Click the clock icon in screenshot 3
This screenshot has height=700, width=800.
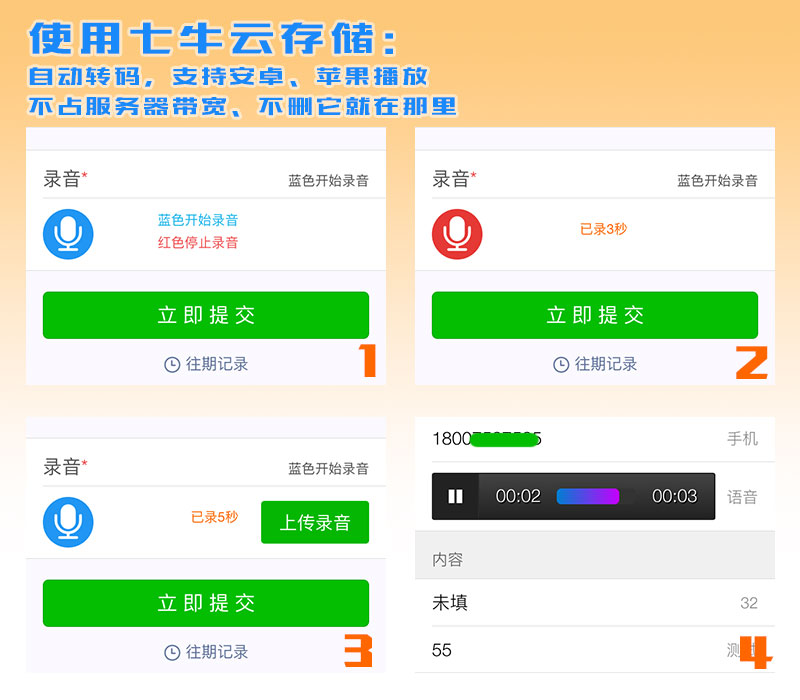(172, 653)
